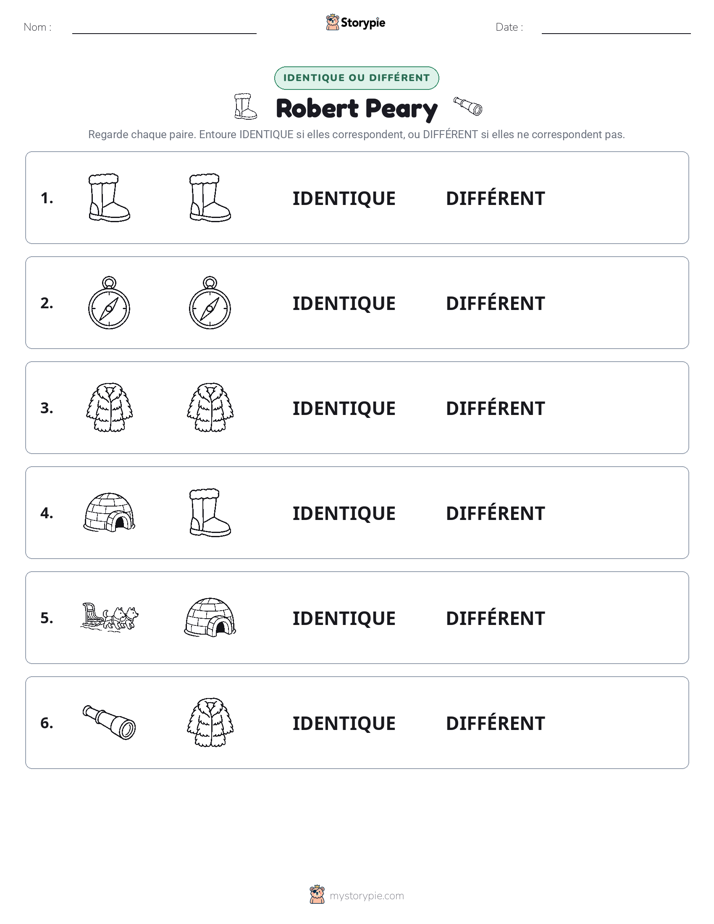714x924 pixels.
Task: Click the igloo image in row 4
Action: click(109, 513)
